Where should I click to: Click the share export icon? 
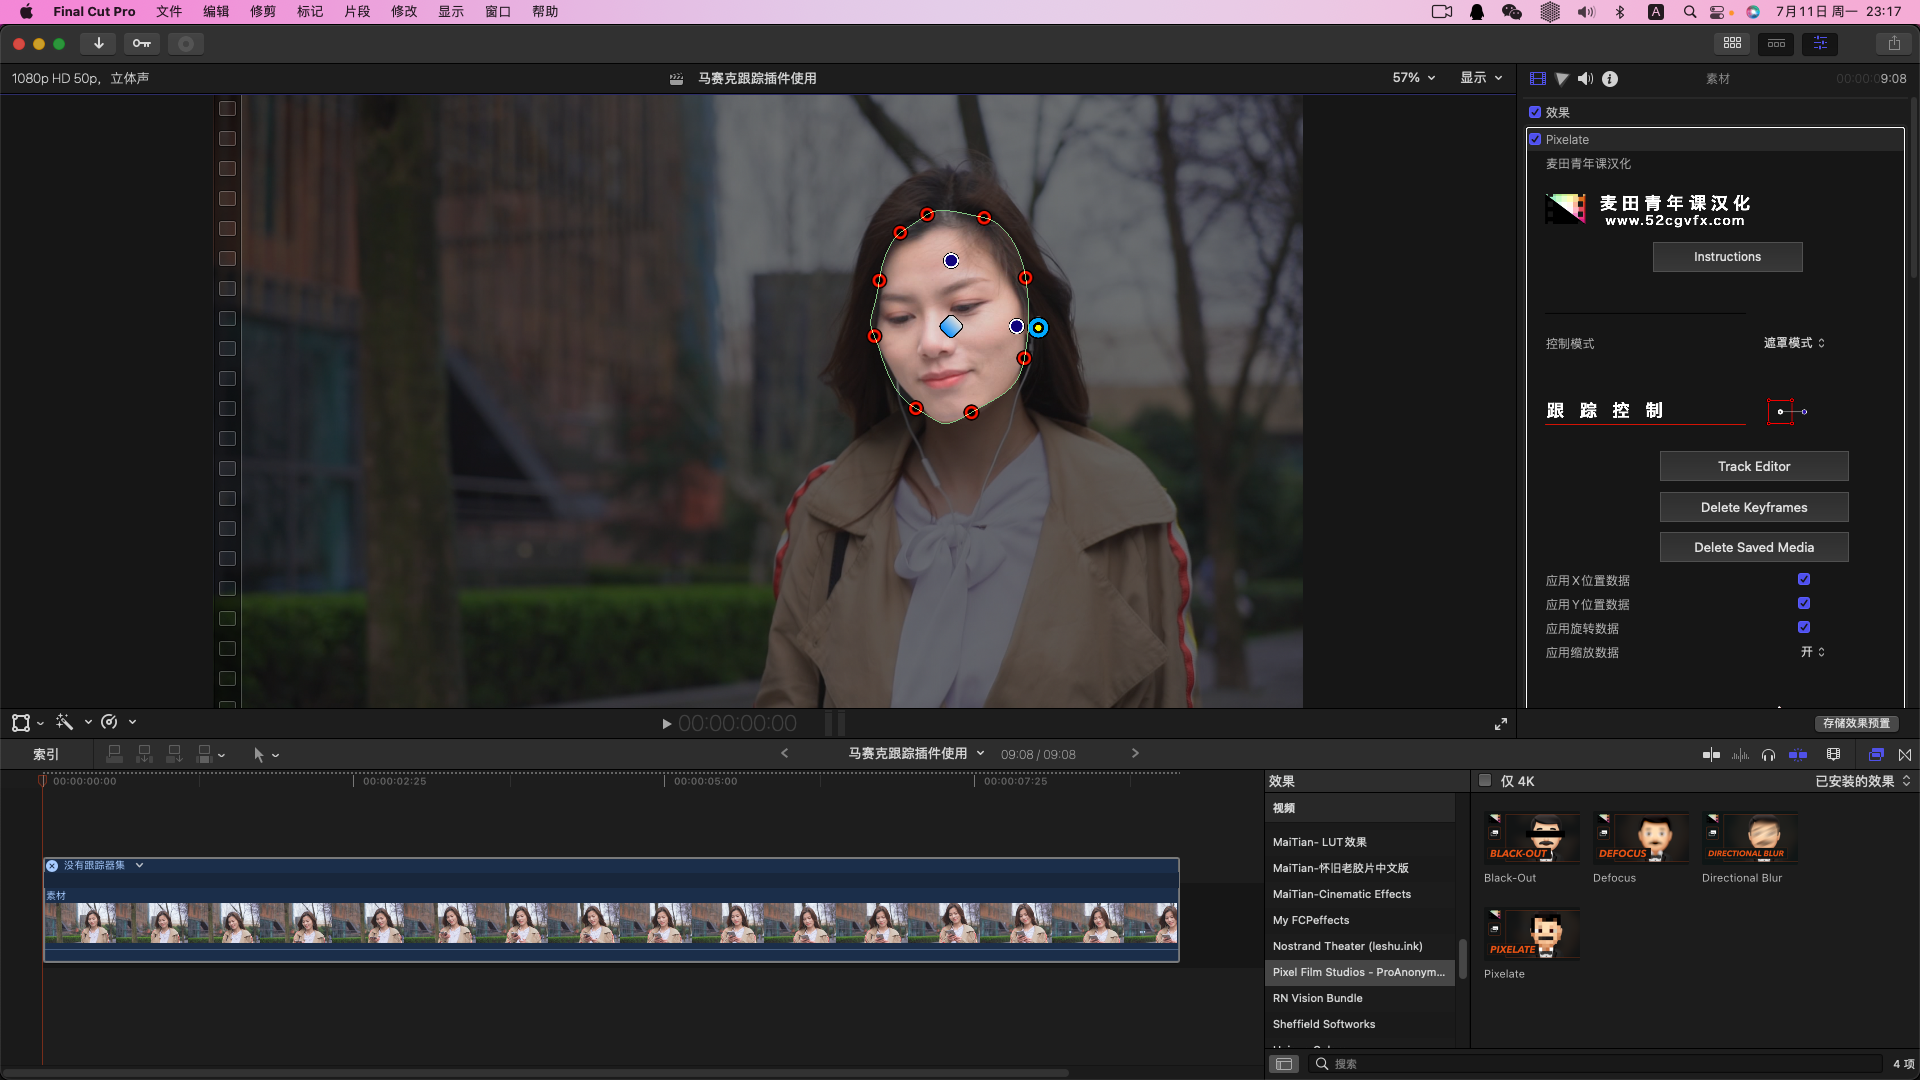pyautogui.click(x=1894, y=43)
